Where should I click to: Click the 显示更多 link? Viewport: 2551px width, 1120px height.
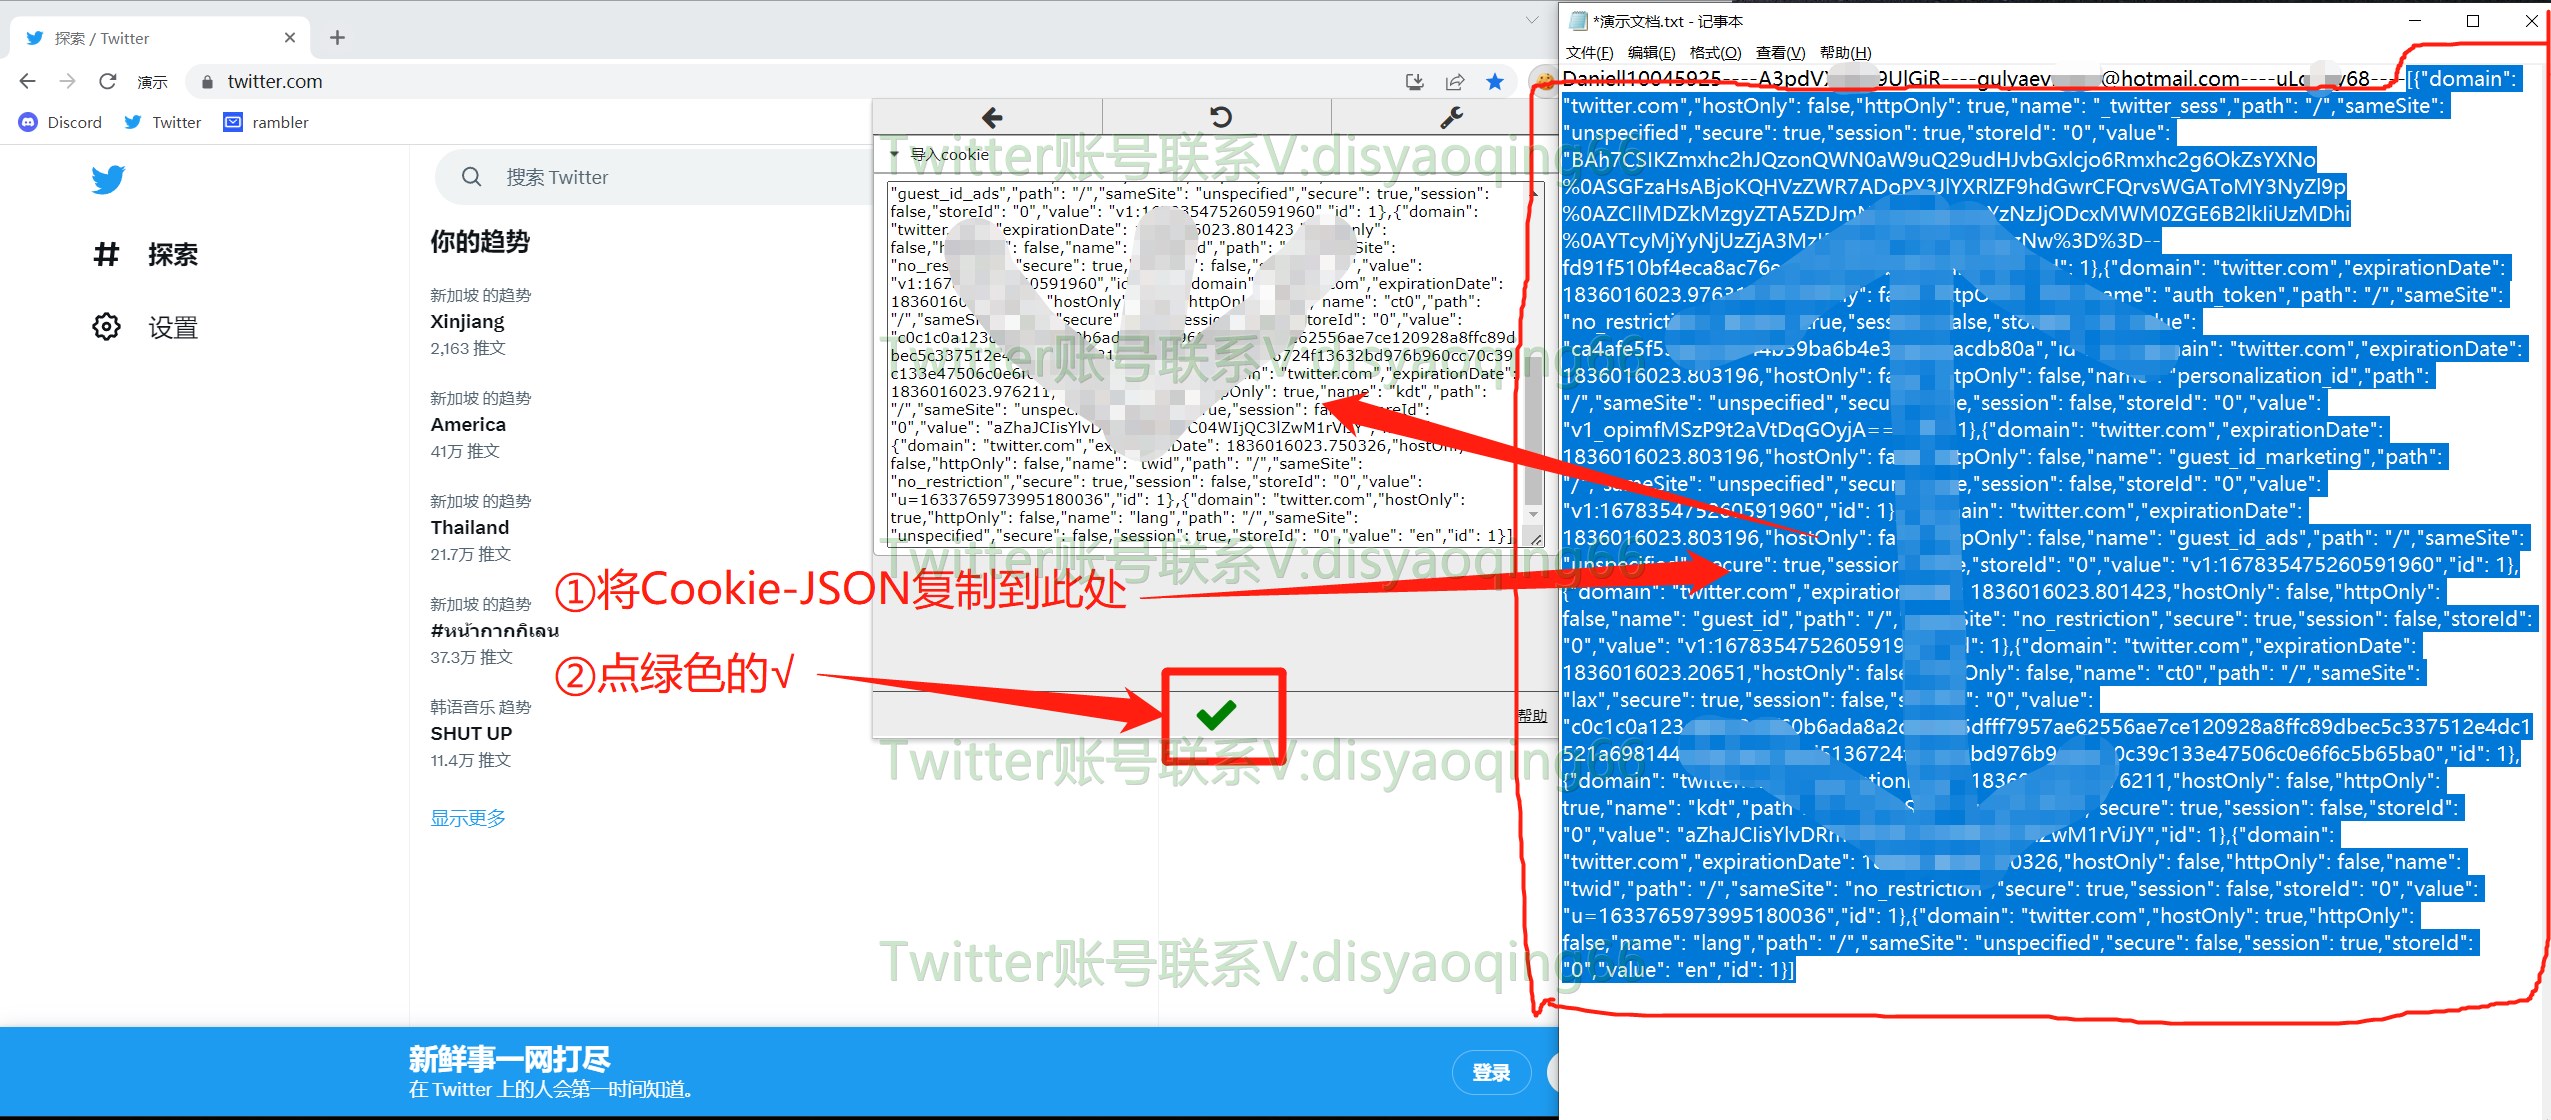click(468, 818)
